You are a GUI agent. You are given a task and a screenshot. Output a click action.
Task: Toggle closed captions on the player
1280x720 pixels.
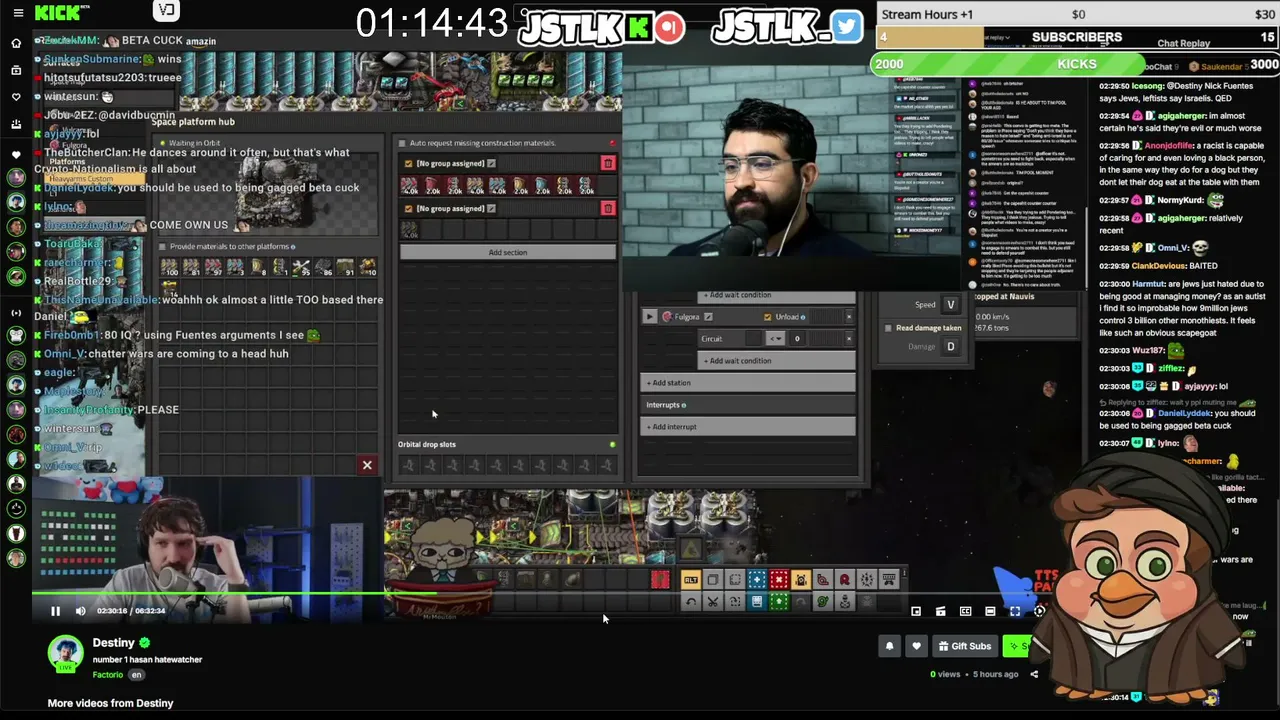click(x=965, y=611)
